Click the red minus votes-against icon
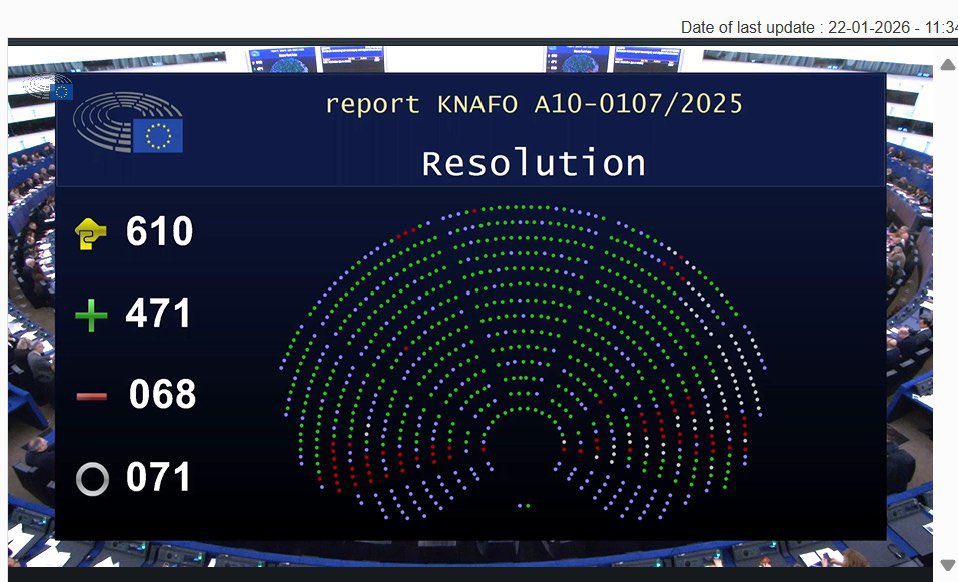958x582 pixels. coord(89,395)
